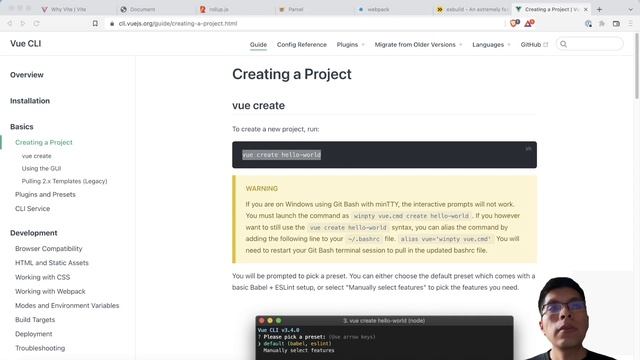
Task: Jump to Pulling 2.x Templates (Legacy)
Action: coord(64,181)
